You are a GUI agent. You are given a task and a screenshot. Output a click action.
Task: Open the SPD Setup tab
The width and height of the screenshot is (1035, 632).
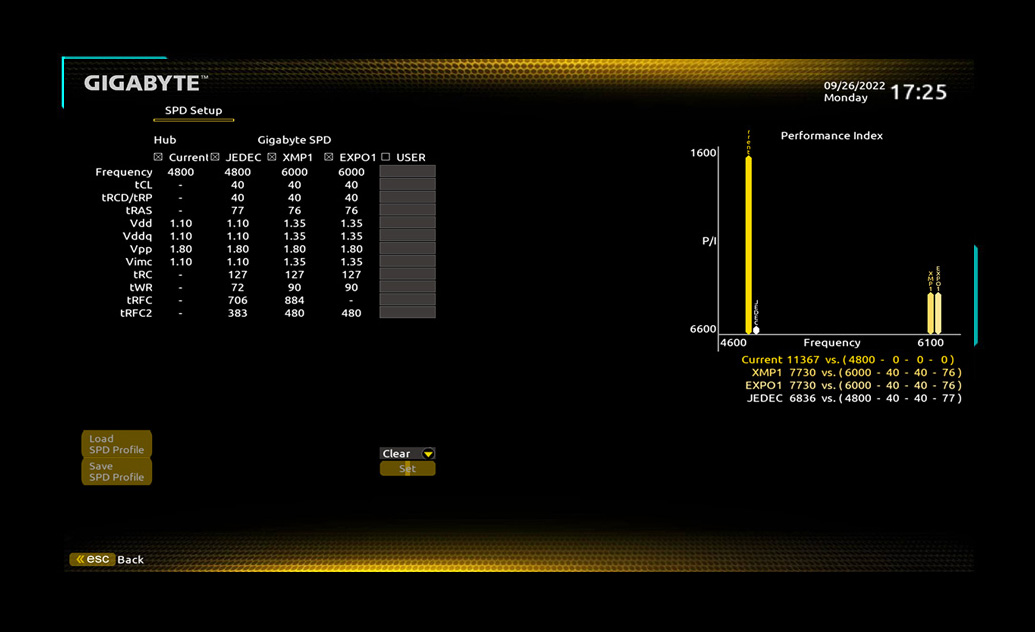point(194,111)
